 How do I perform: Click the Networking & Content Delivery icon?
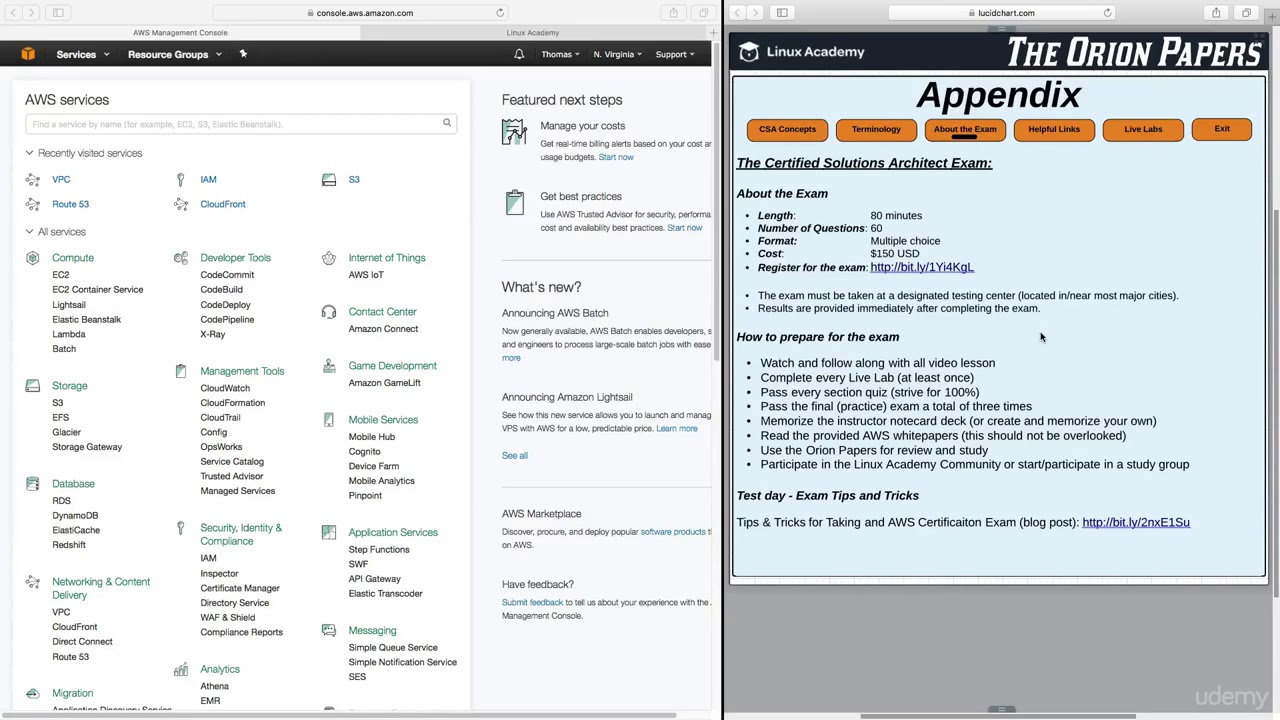coord(33,582)
